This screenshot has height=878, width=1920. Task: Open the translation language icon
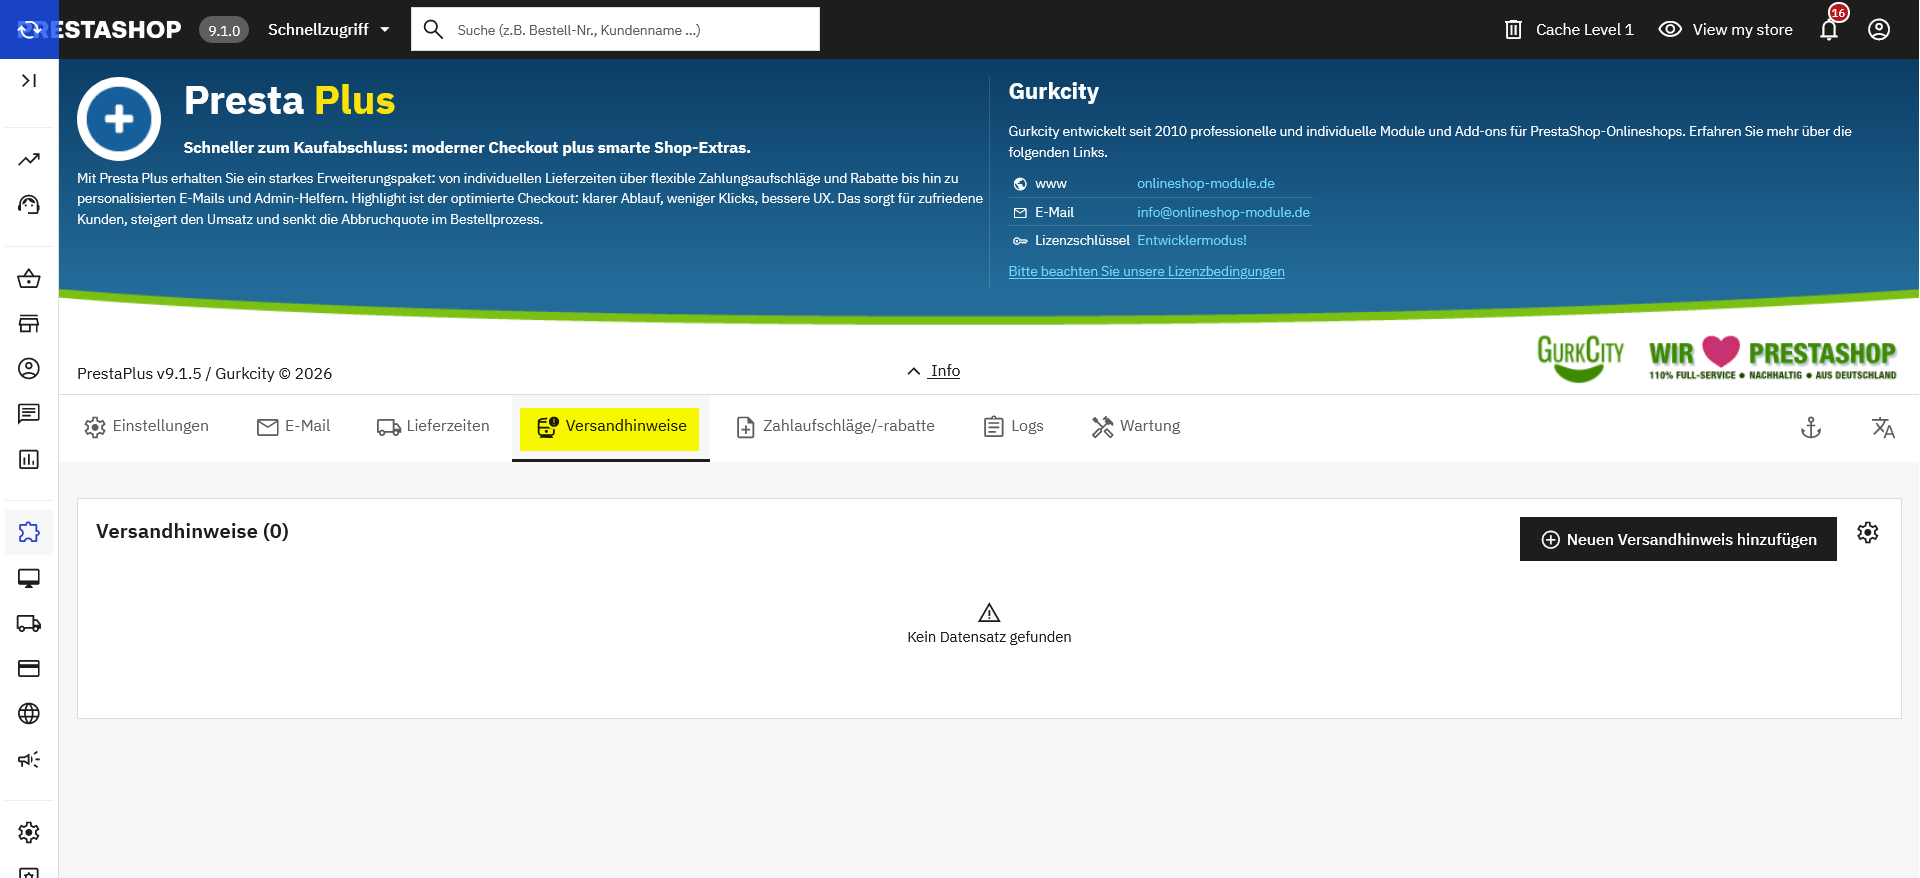click(x=1883, y=428)
